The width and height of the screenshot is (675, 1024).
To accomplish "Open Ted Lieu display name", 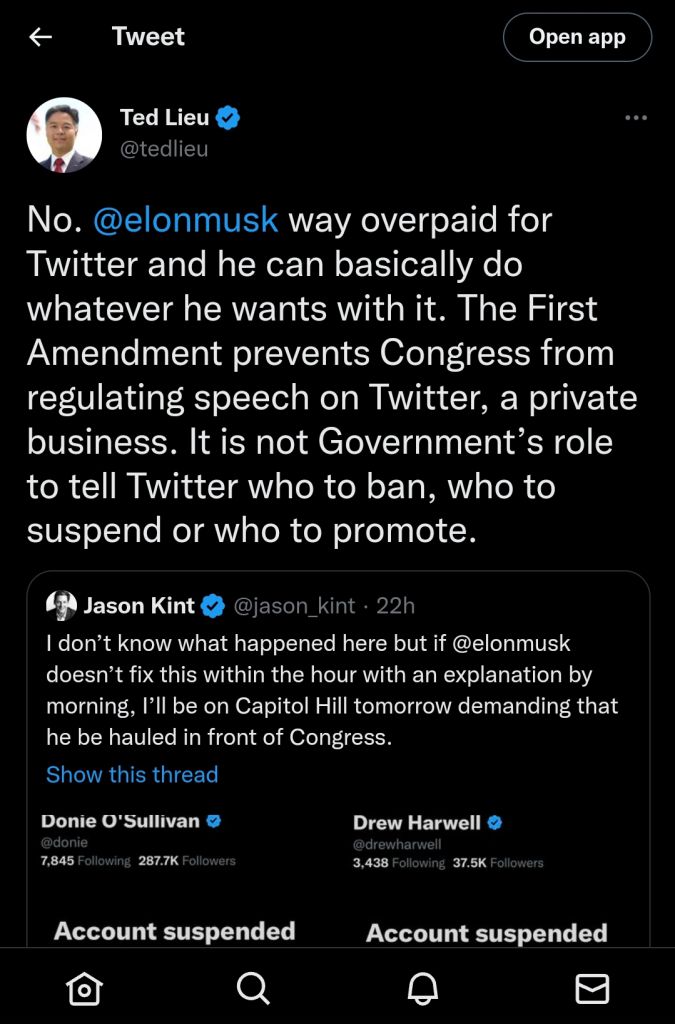I will (164, 118).
